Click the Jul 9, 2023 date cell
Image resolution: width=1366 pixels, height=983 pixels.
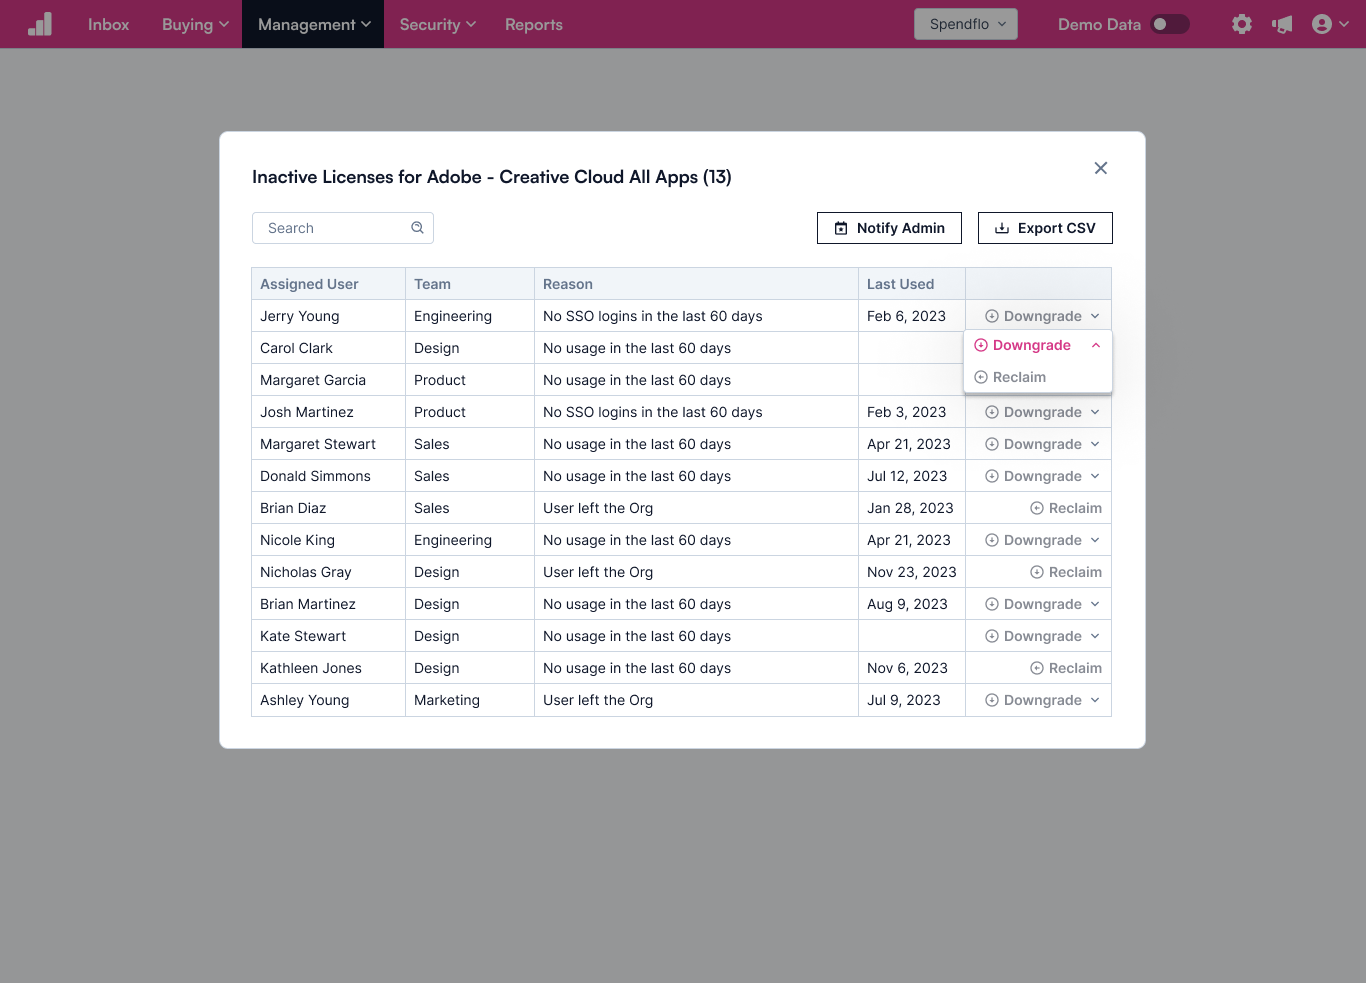(912, 700)
